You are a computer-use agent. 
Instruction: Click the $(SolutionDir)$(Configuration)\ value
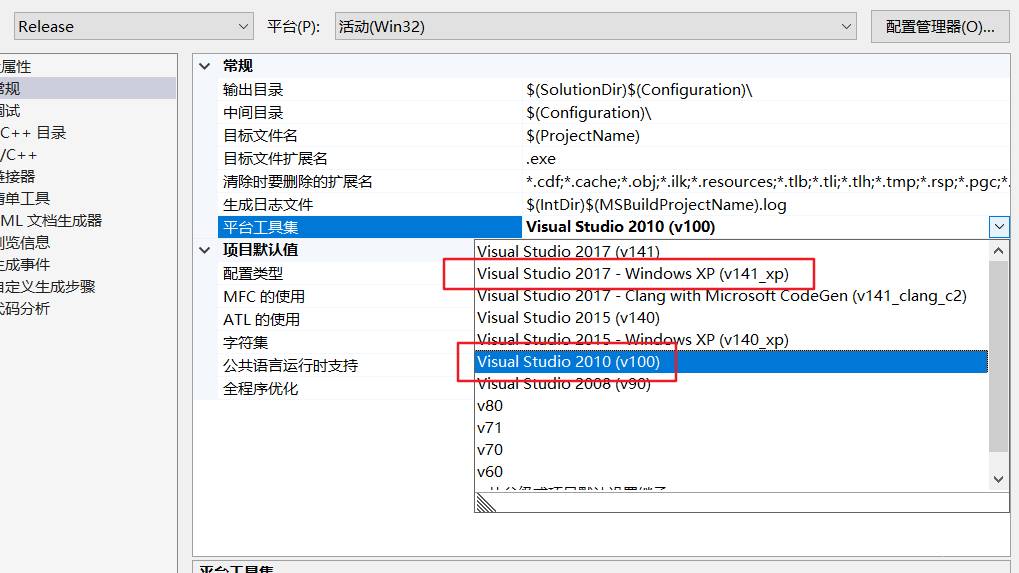click(639, 90)
